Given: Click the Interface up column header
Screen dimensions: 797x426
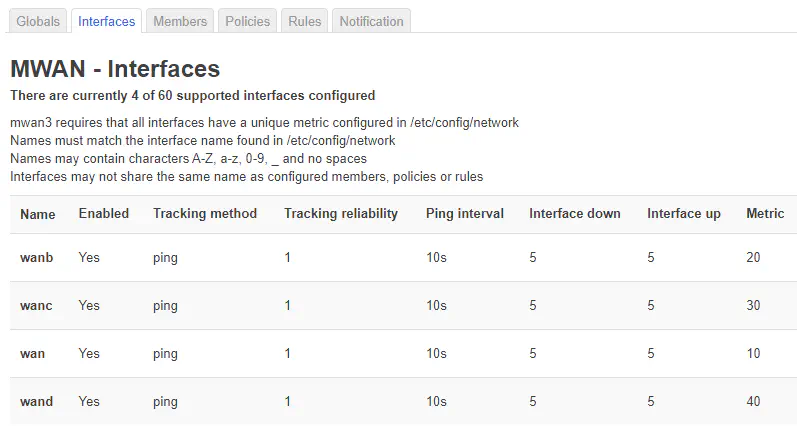Looking at the screenshot, I should click(684, 213).
